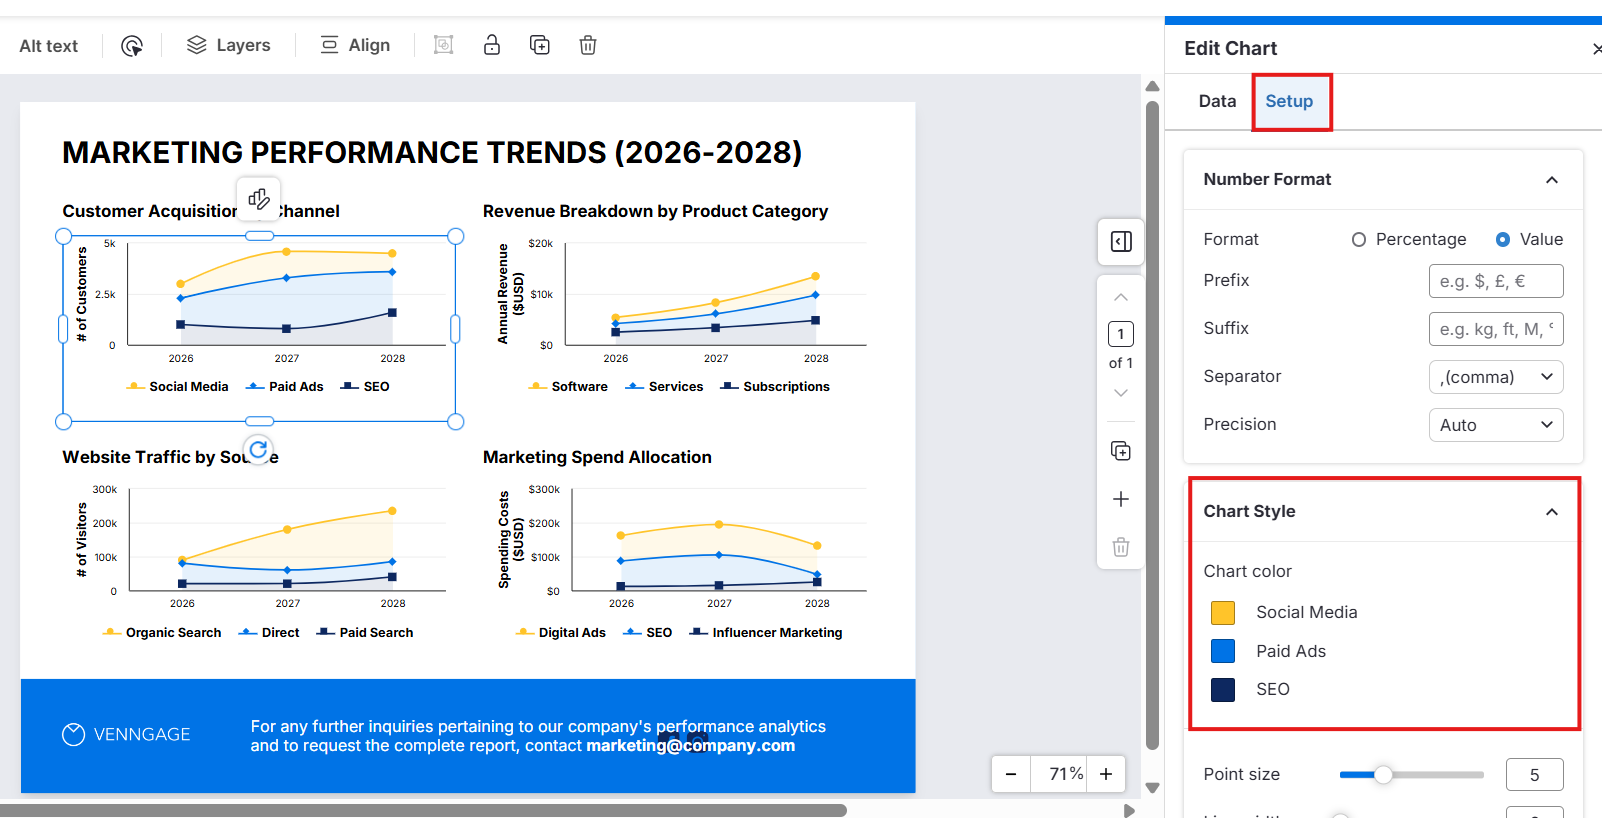Screen dimensions: 1602x818
Task: Click the group elements icon in the toolbar
Action: pos(443,45)
